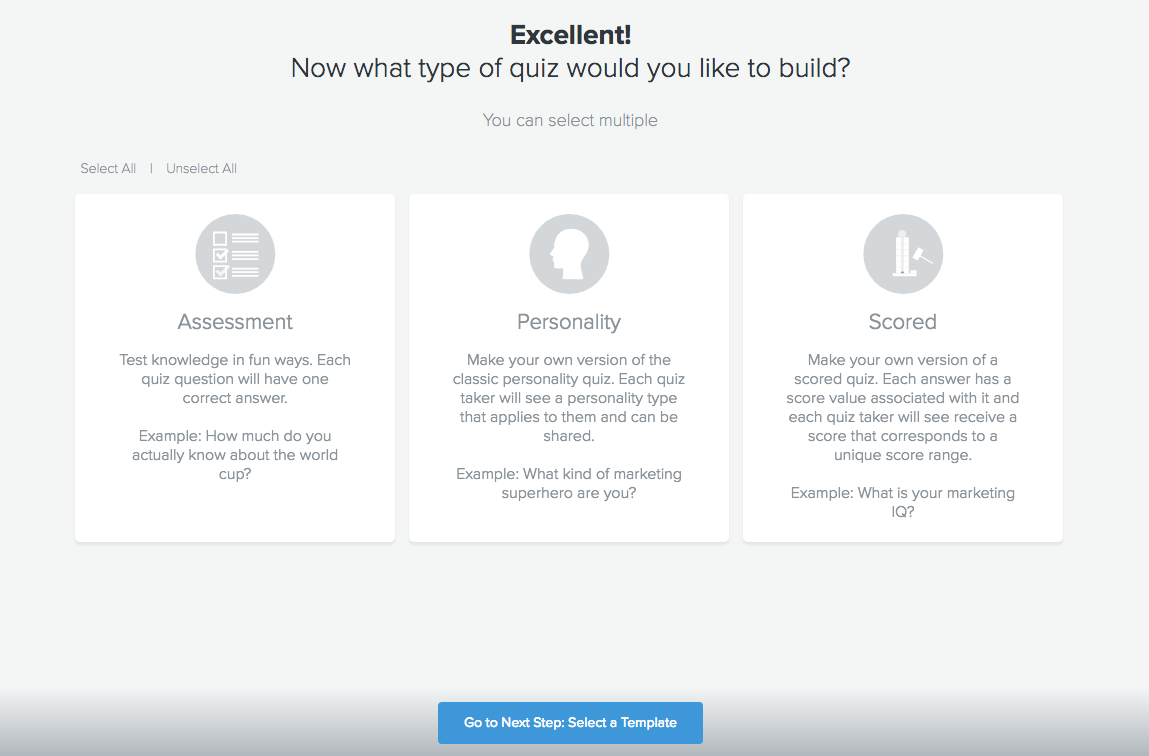Click the marketing superhero example text

[569, 483]
